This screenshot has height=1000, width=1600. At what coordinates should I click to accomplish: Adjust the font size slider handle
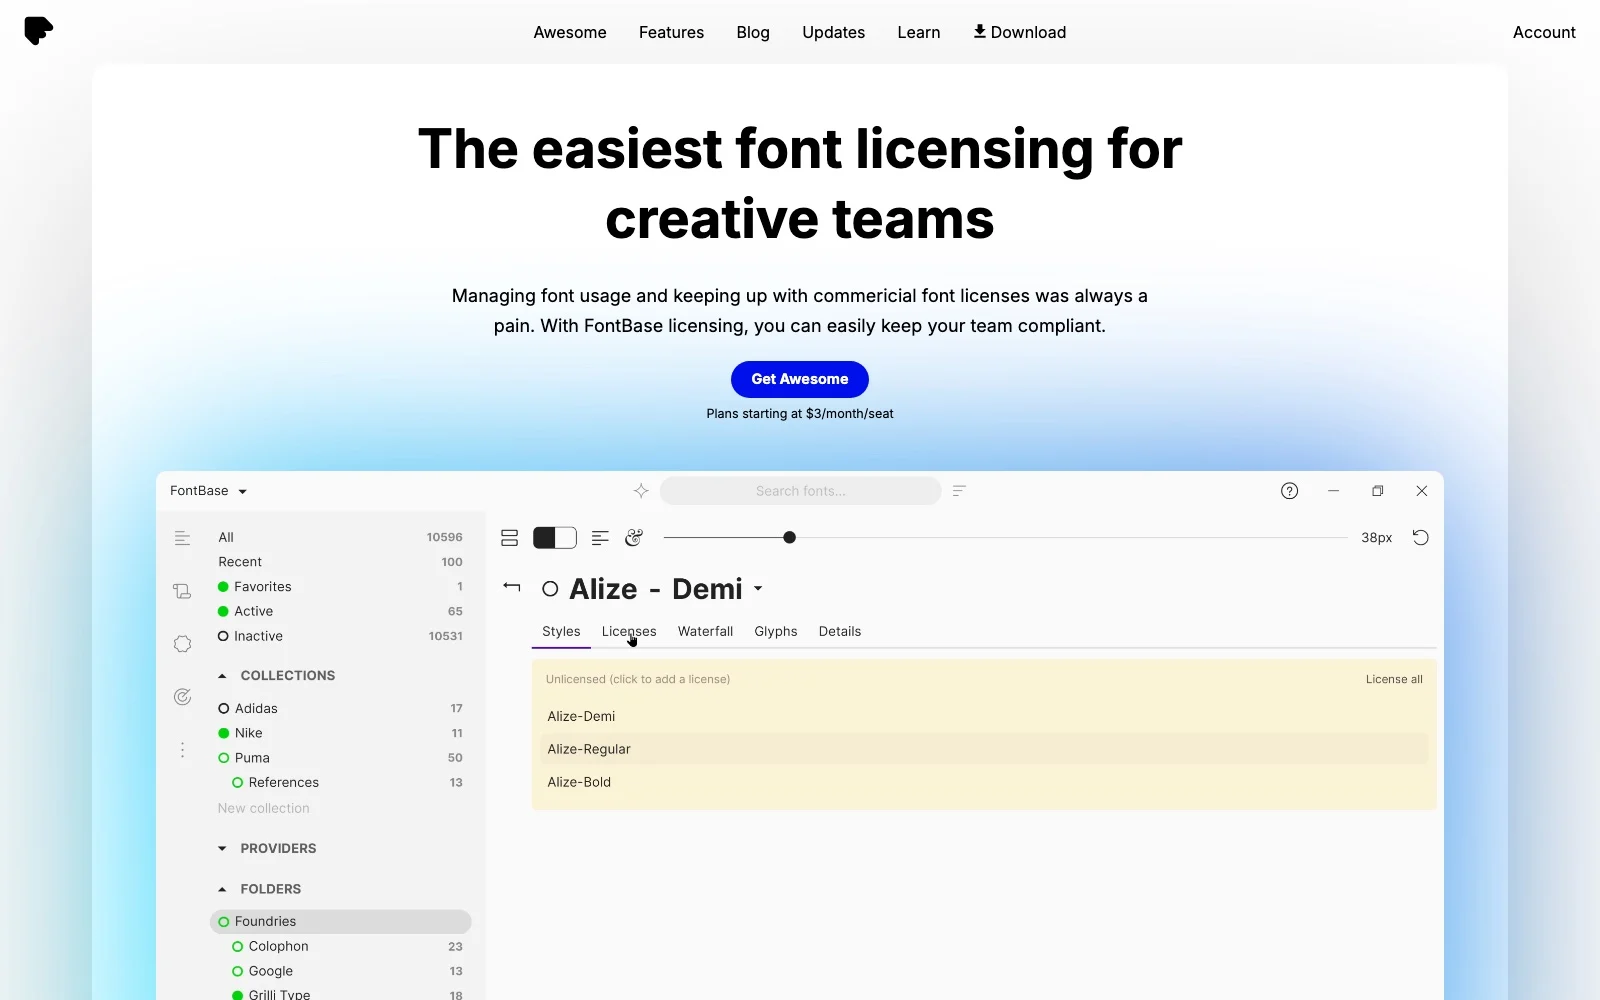[789, 538]
